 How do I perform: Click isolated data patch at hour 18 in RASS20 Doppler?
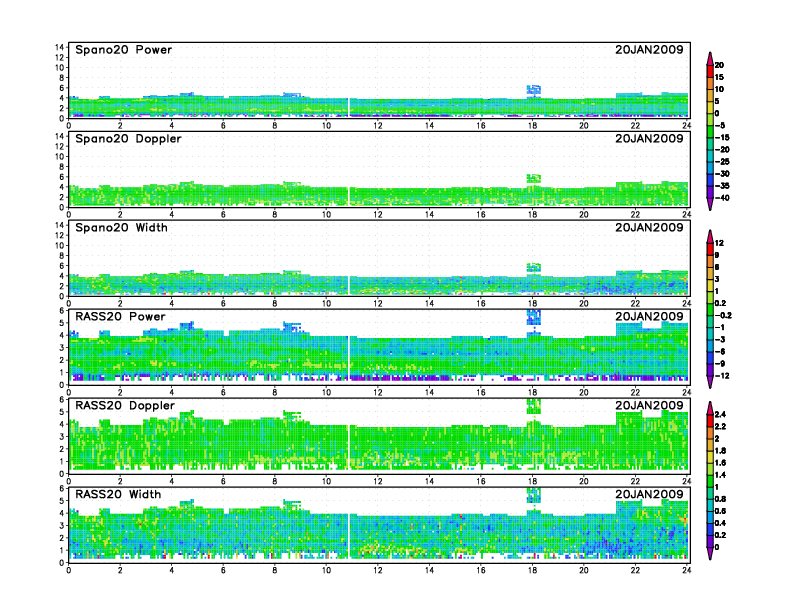coord(534,406)
